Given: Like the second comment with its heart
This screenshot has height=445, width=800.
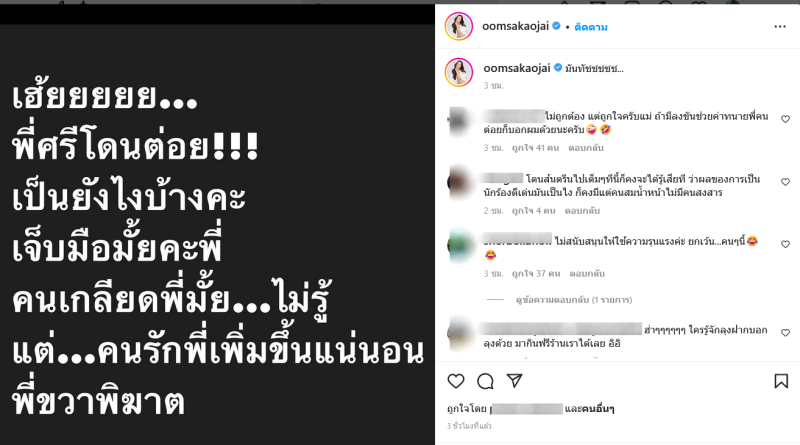Looking at the screenshot, I should pos(785,182).
